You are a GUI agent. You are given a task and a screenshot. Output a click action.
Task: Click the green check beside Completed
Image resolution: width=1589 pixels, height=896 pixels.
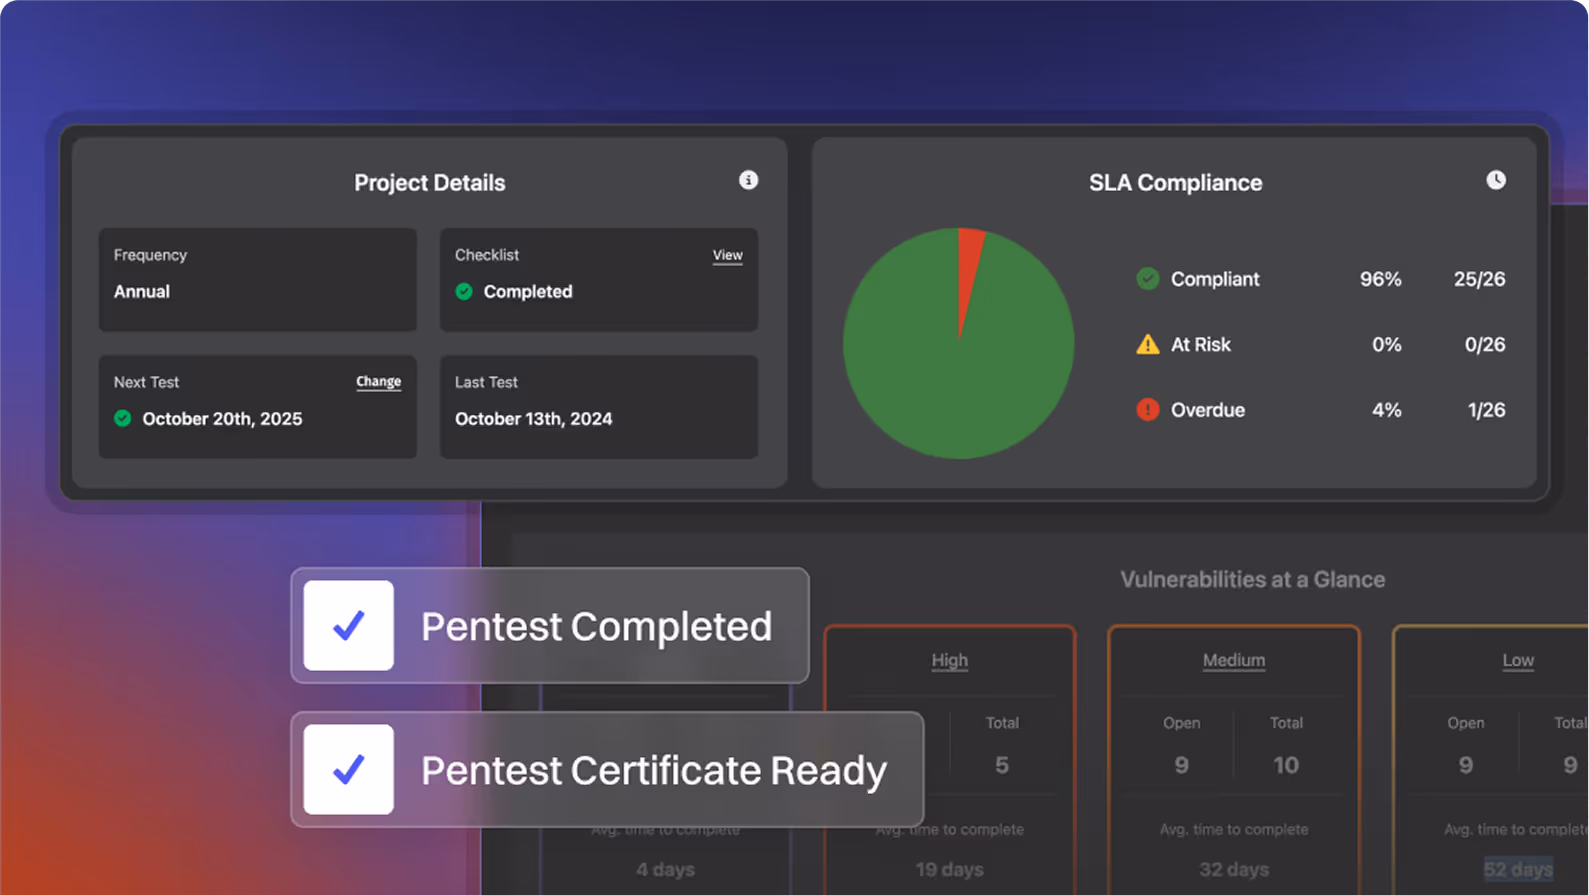tap(464, 292)
